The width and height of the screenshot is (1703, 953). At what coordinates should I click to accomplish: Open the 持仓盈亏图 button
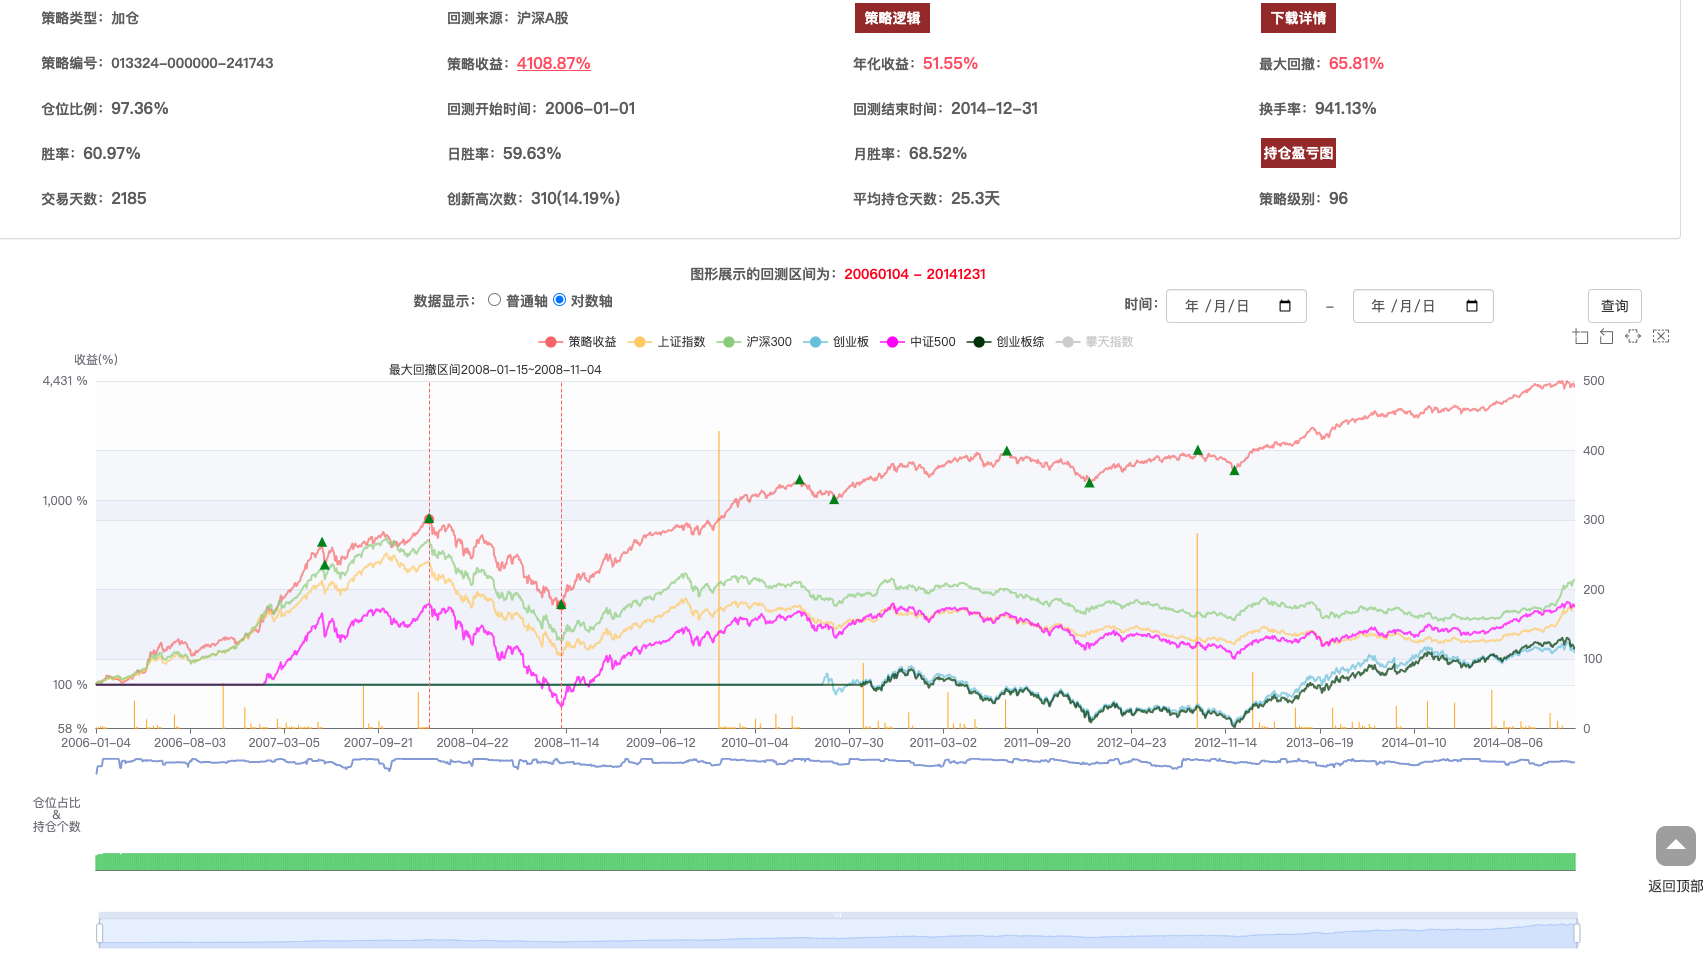(1298, 153)
